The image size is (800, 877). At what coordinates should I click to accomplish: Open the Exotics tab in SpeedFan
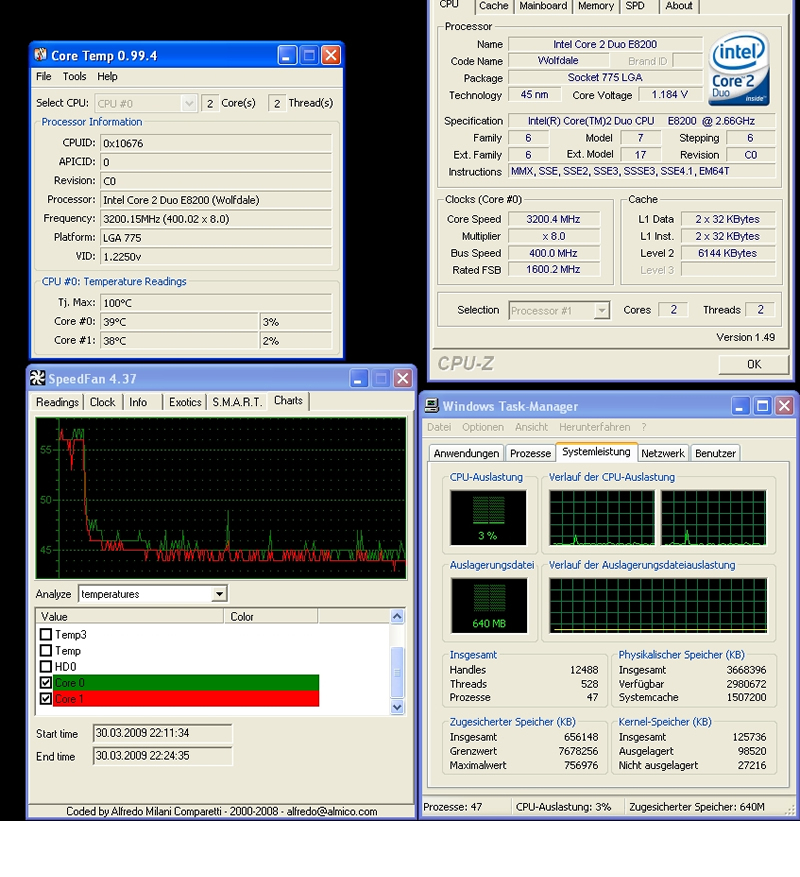(x=185, y=402)
